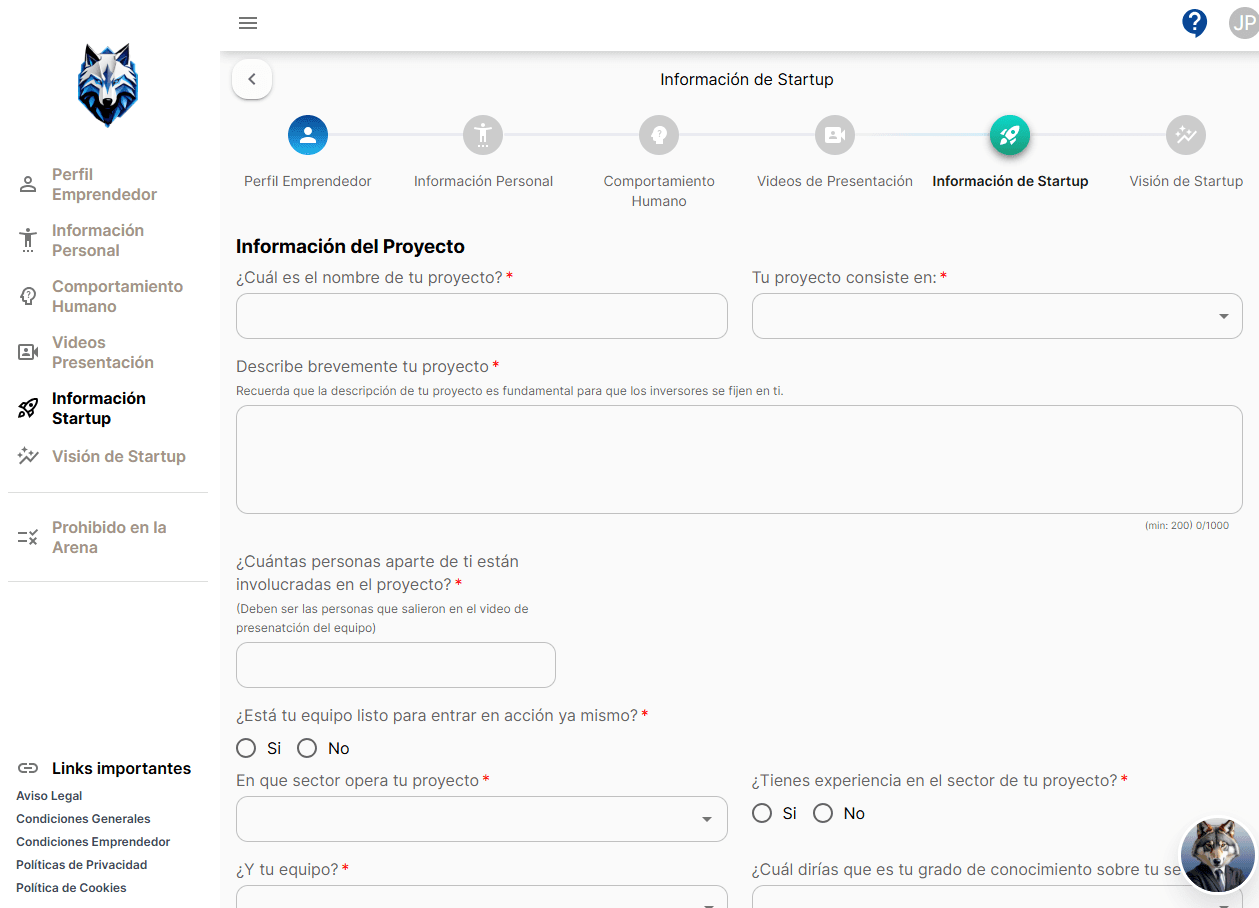Open the hamburger menu icon
Image resolution: width=1259 pixels, height=908 pixels.
pyautogui.click(x=248, y=23)
